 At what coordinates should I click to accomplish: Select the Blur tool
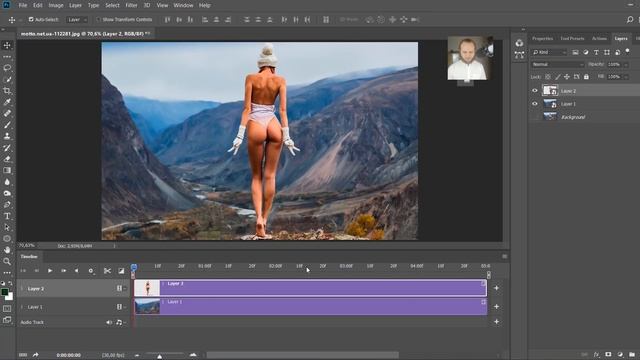(7, 182)
